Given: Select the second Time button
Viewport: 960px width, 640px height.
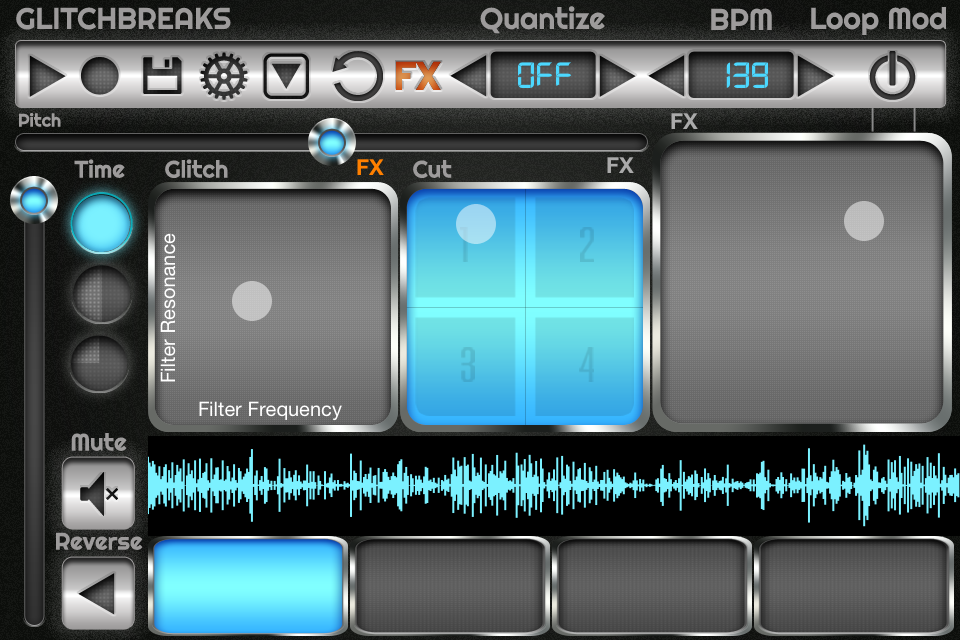Looking at the screenshot, I should pos(101,293).
